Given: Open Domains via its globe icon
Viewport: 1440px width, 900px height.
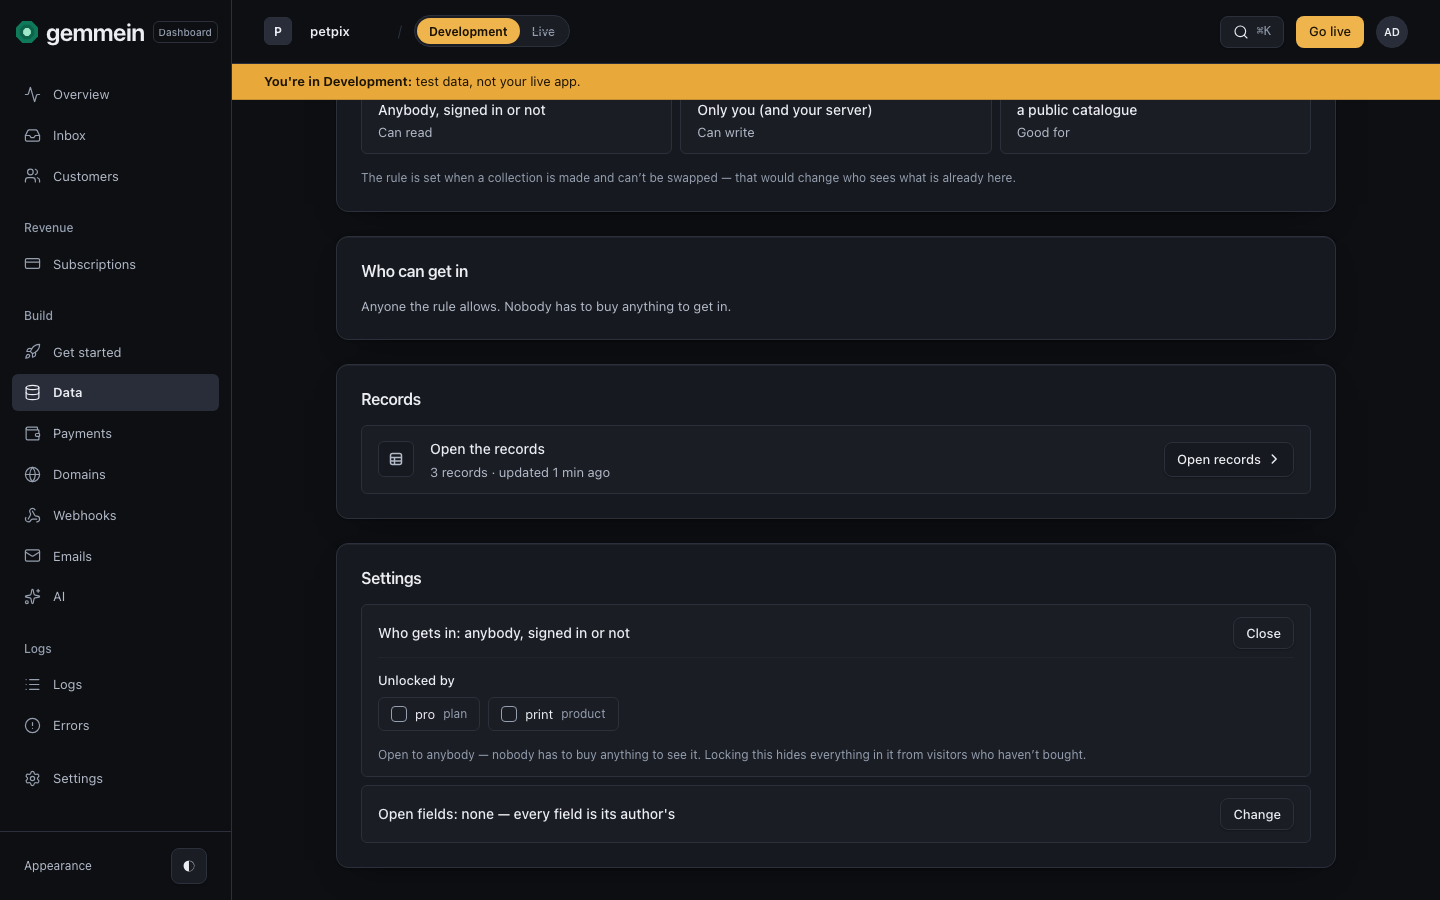Looking at the screenshot, I should coord(33,474).
